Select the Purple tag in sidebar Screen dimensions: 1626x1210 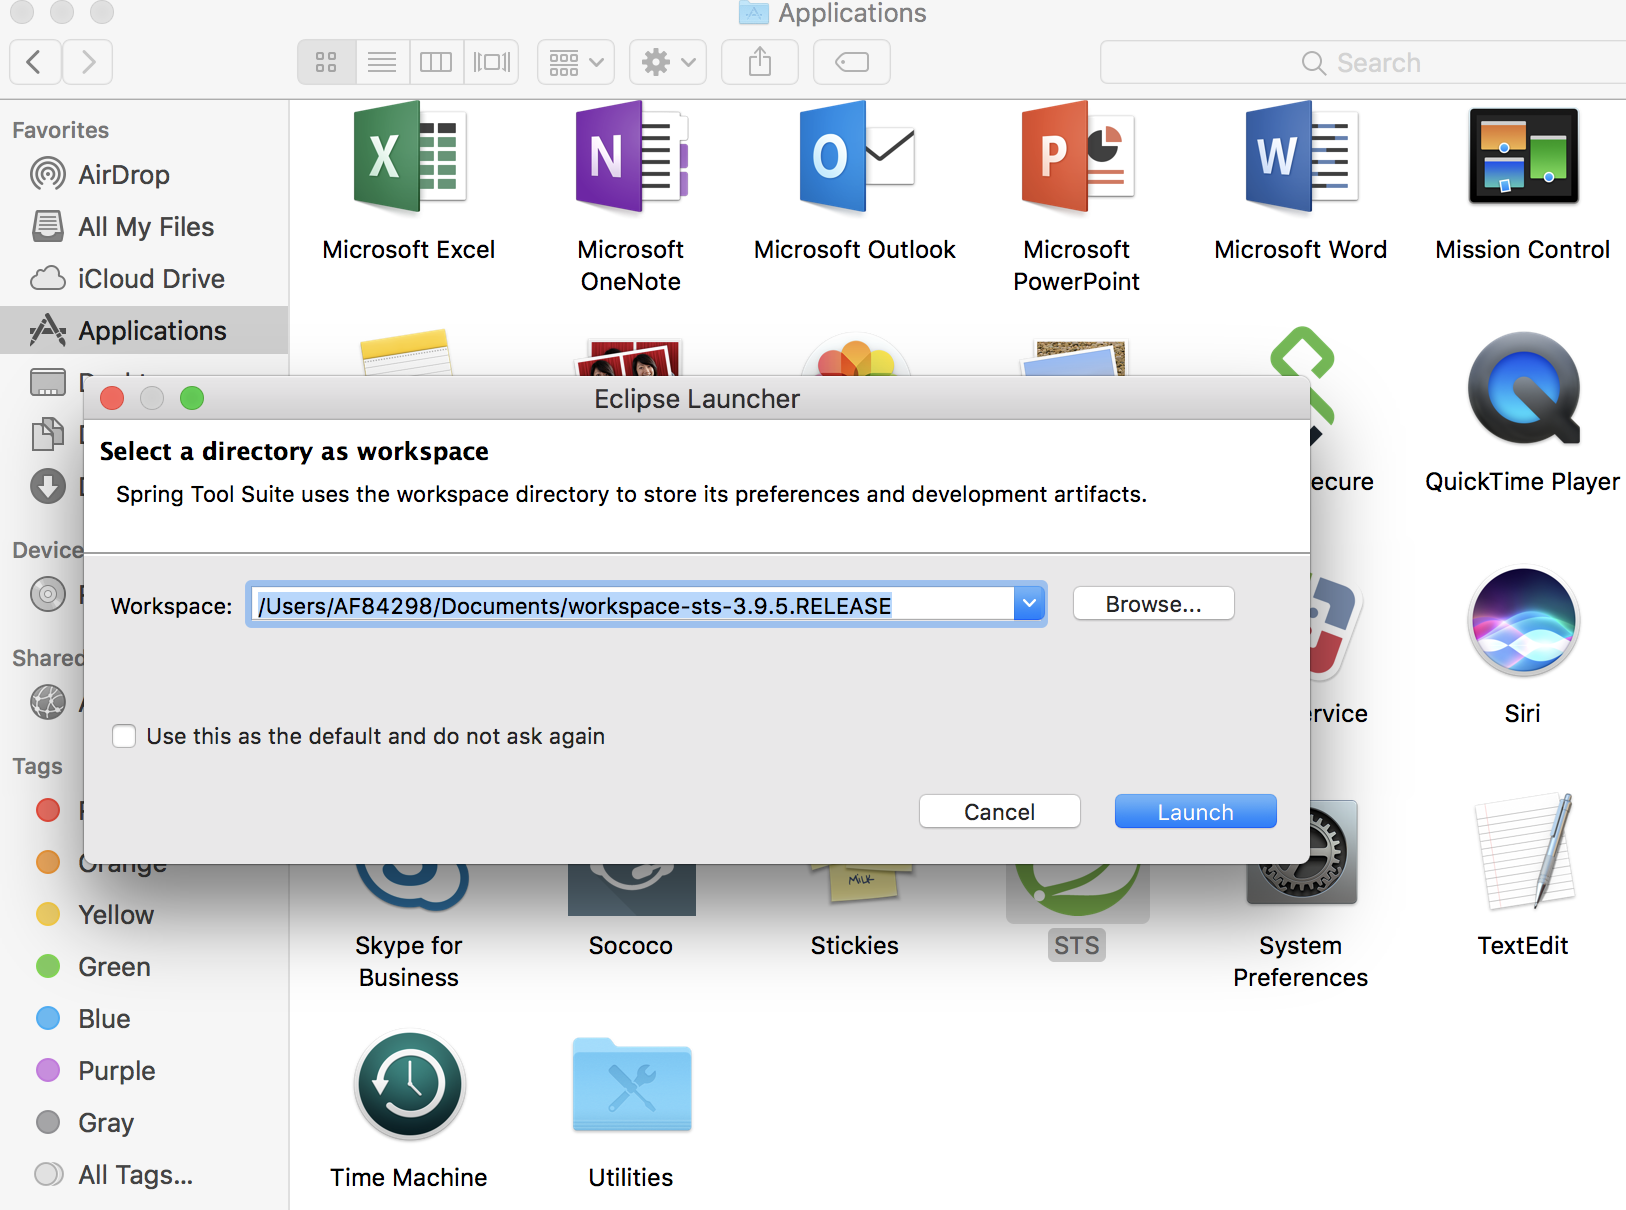[x=116, y=1071]
